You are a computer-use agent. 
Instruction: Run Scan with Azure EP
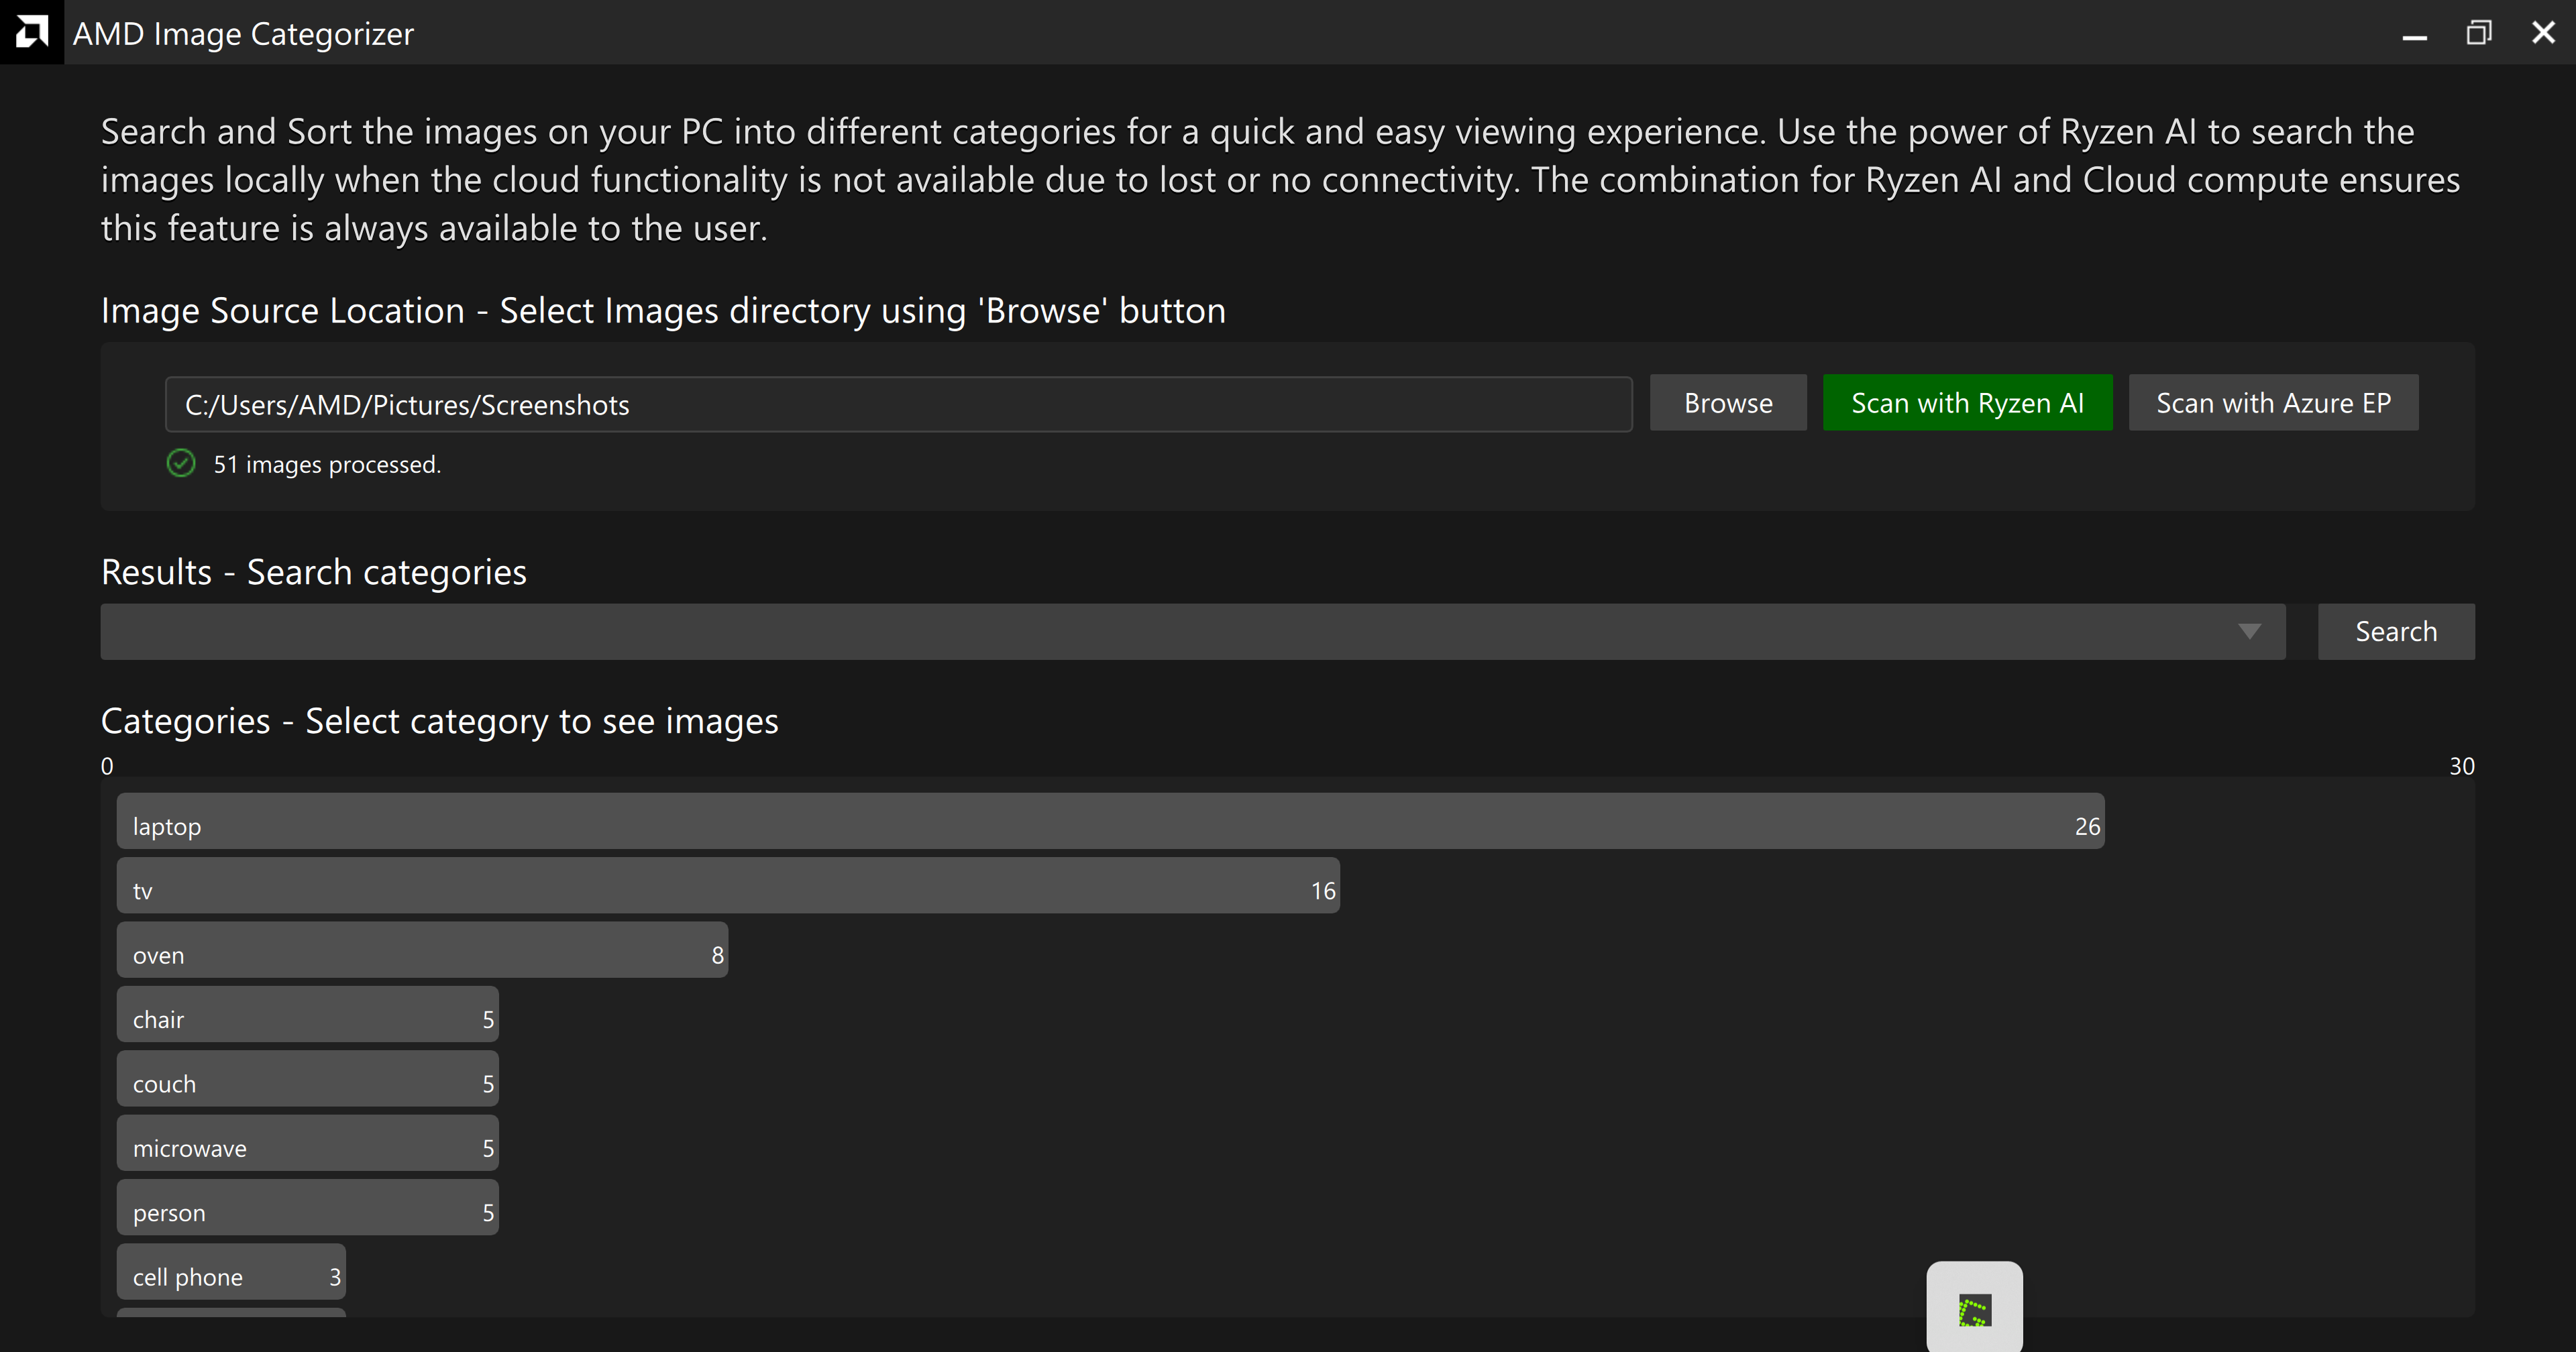tap(2273, 403)
